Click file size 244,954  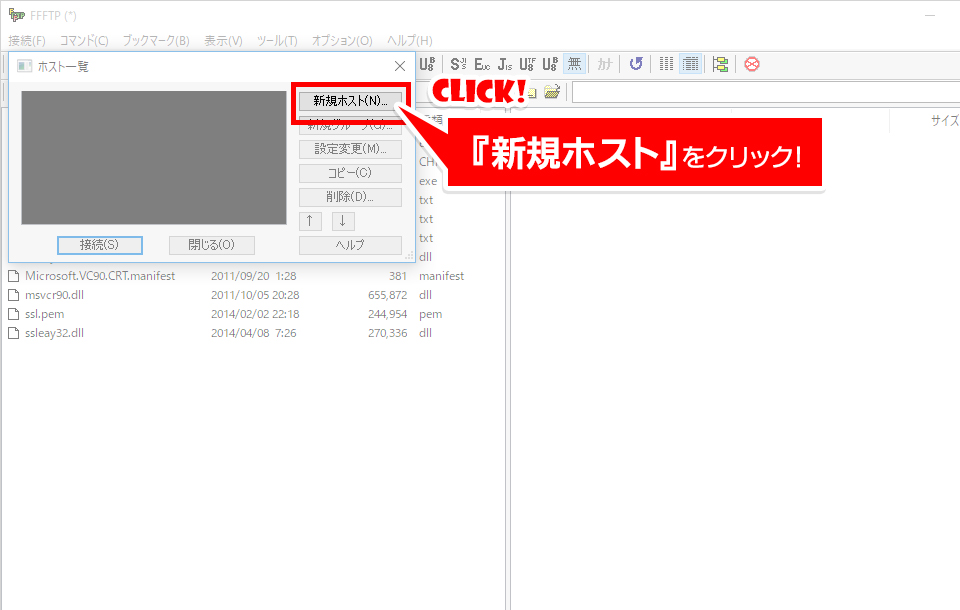[388, 314]
